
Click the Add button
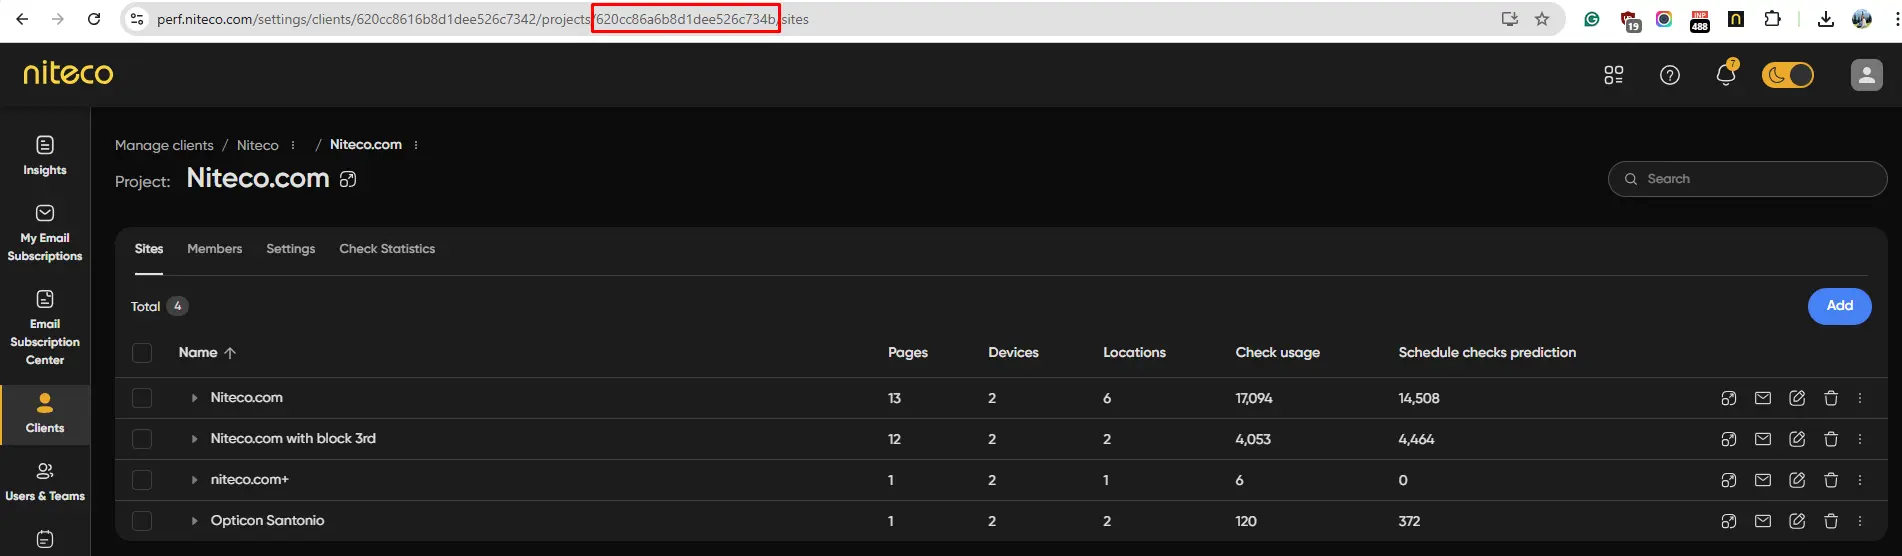(x=1839, y=306)
